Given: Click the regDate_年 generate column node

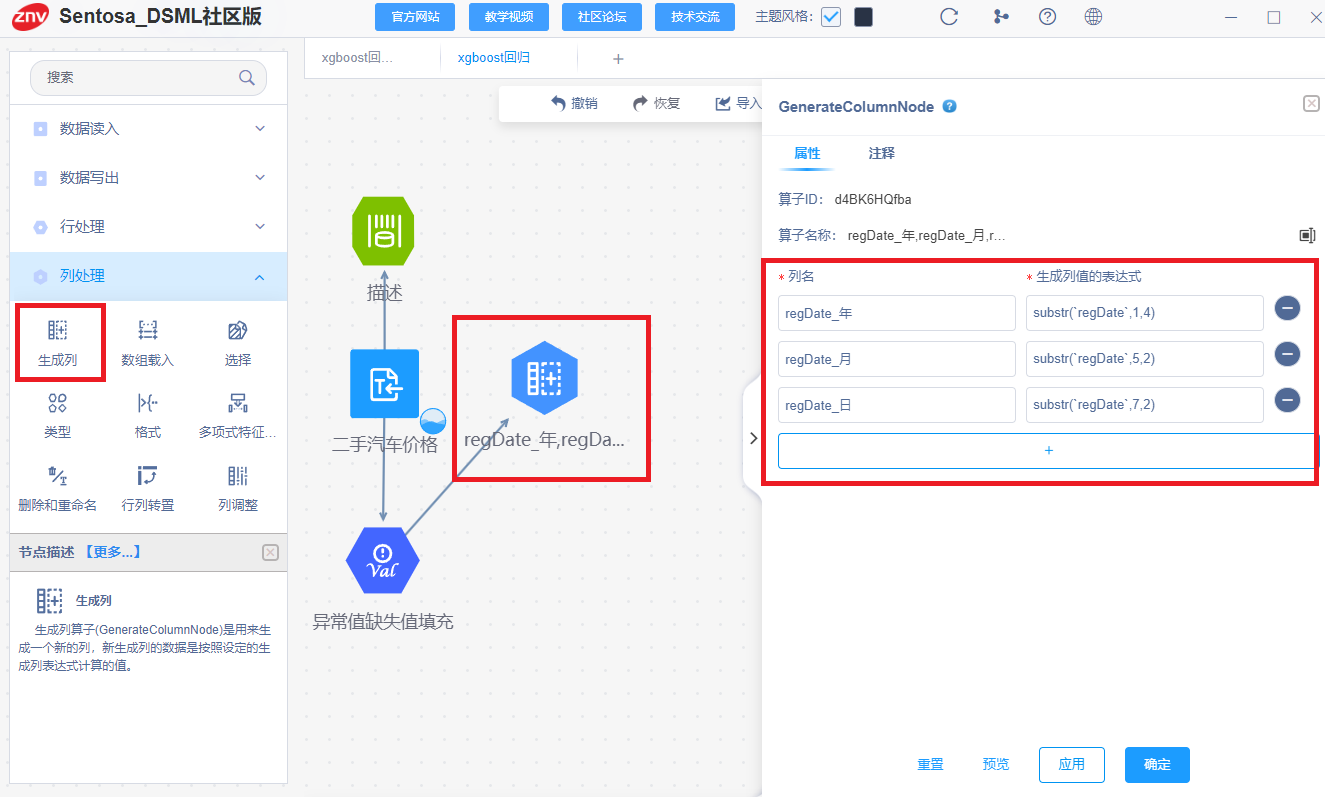Looking at the screenshot, I should [x=544, y=377].
